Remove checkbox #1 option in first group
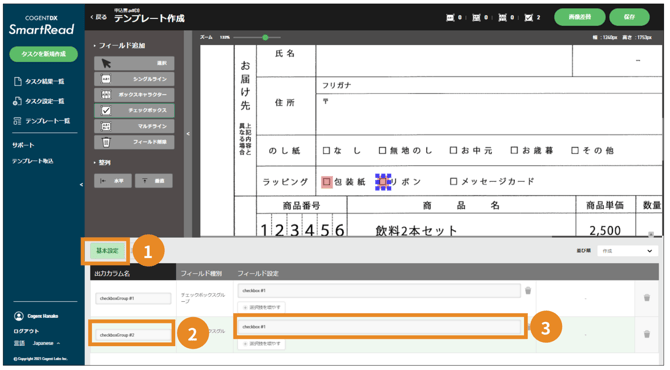The width and height of the screenshot is (670, 370). point(528,291)
